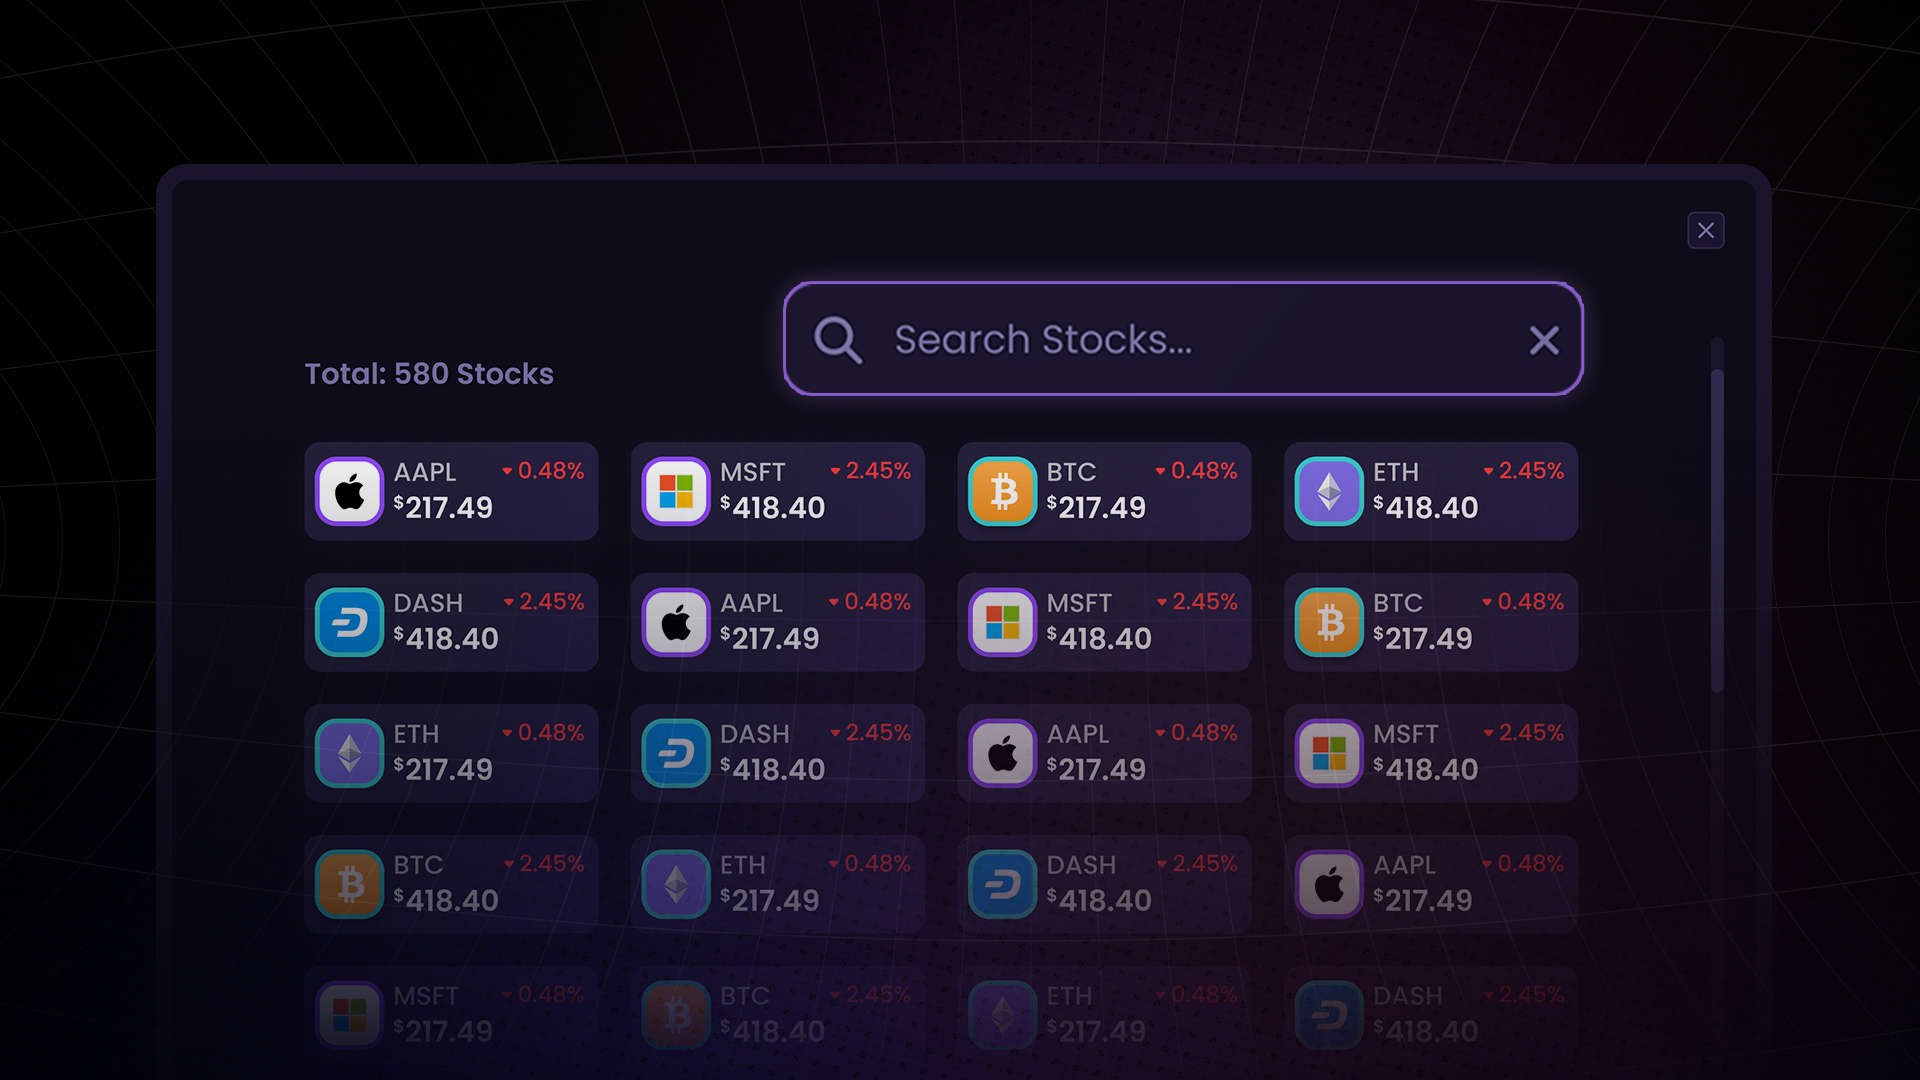Click the Apple logo icon in the first AAPL card
The width and height of the screenshot is (1920, 1080).
349,492
